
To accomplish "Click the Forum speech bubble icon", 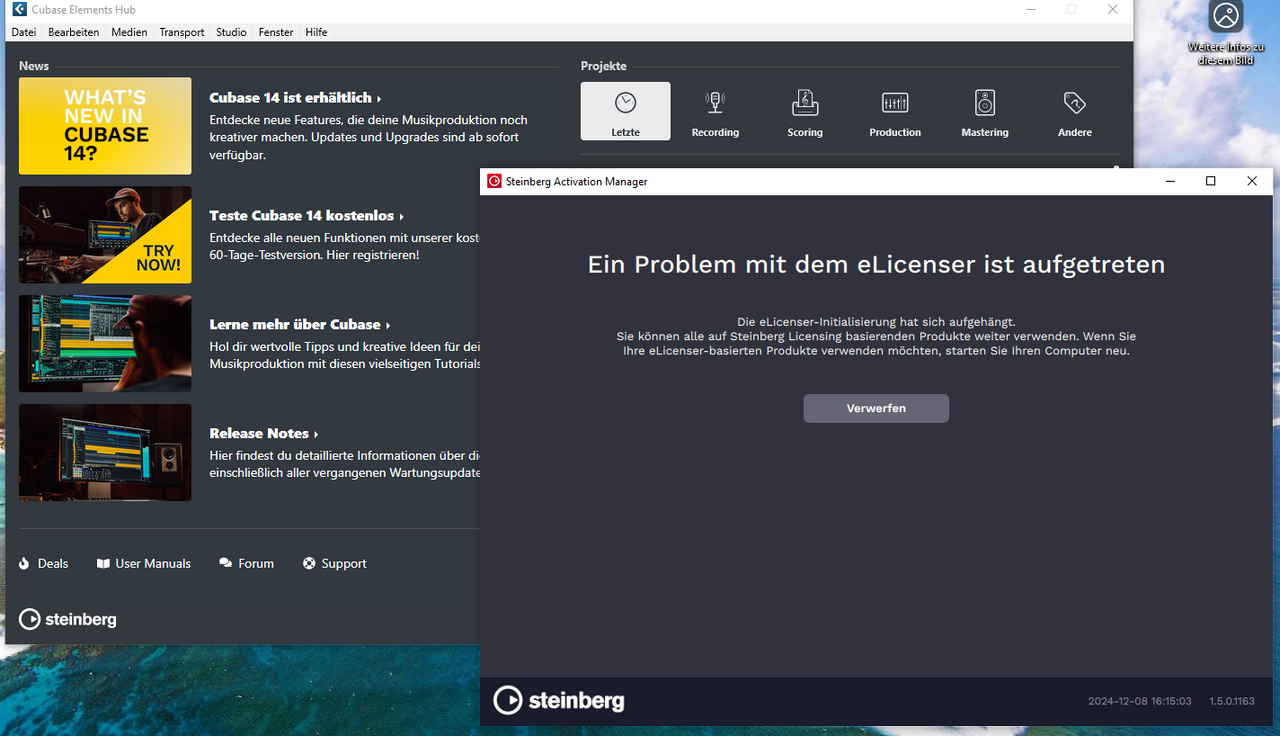I will [x=226, y=564].
